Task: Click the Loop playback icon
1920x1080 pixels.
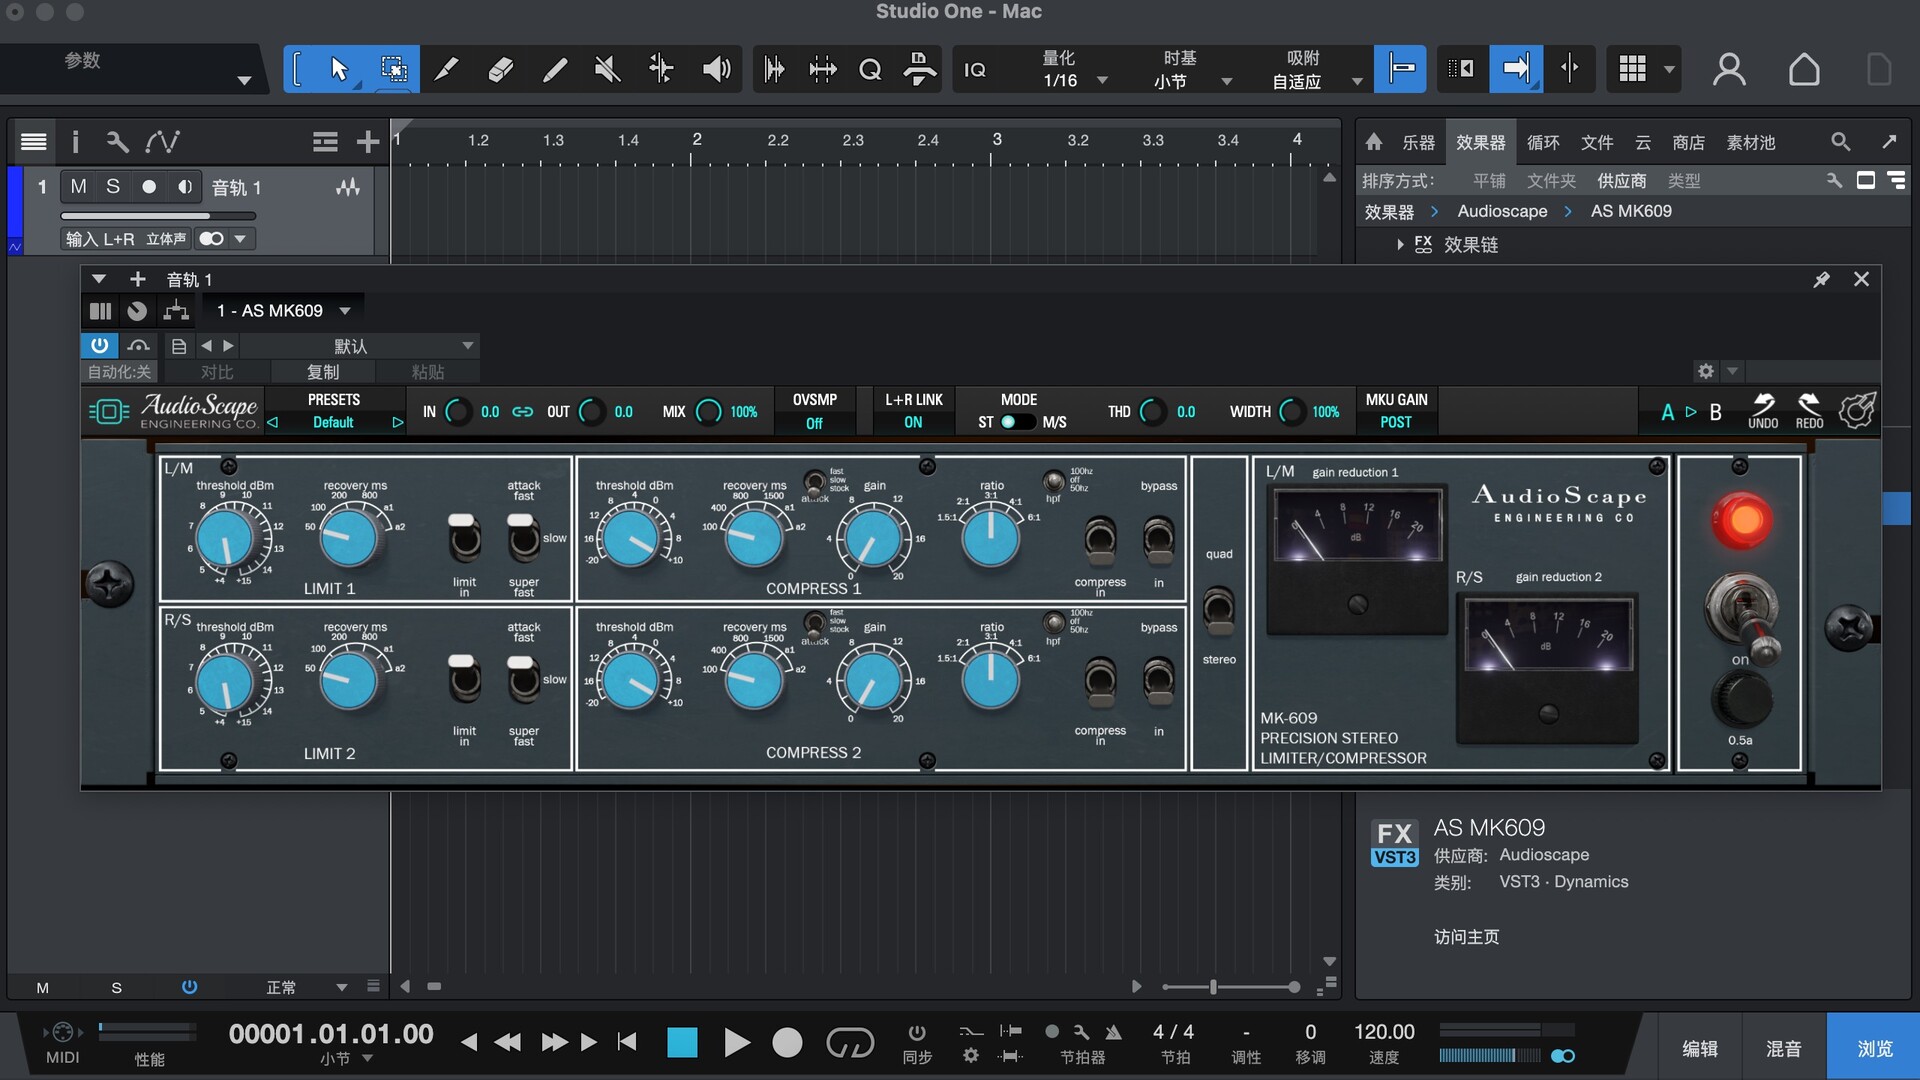Action: (849, 1043)
